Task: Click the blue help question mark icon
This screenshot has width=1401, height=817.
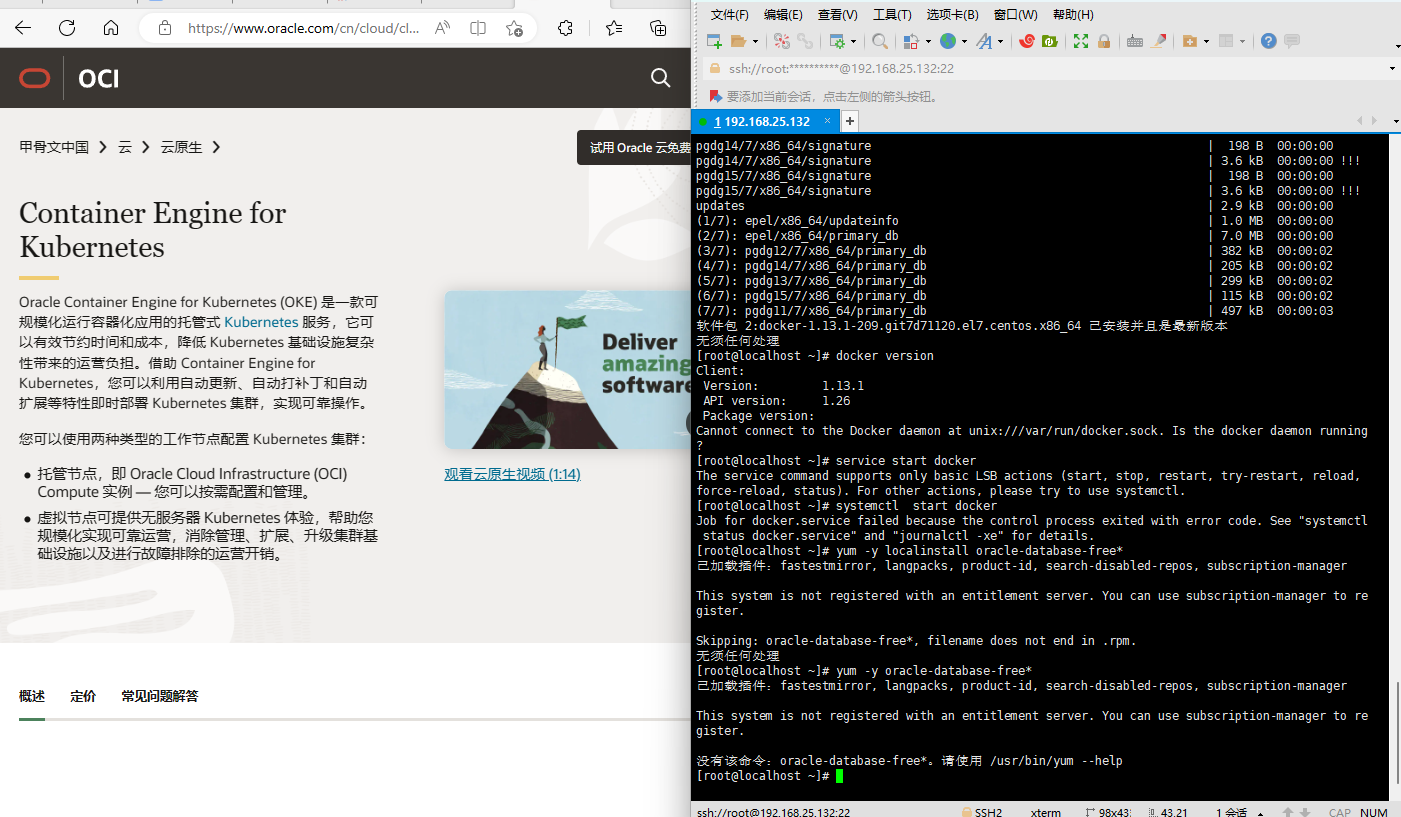Action: click(x=1268, y=41)
